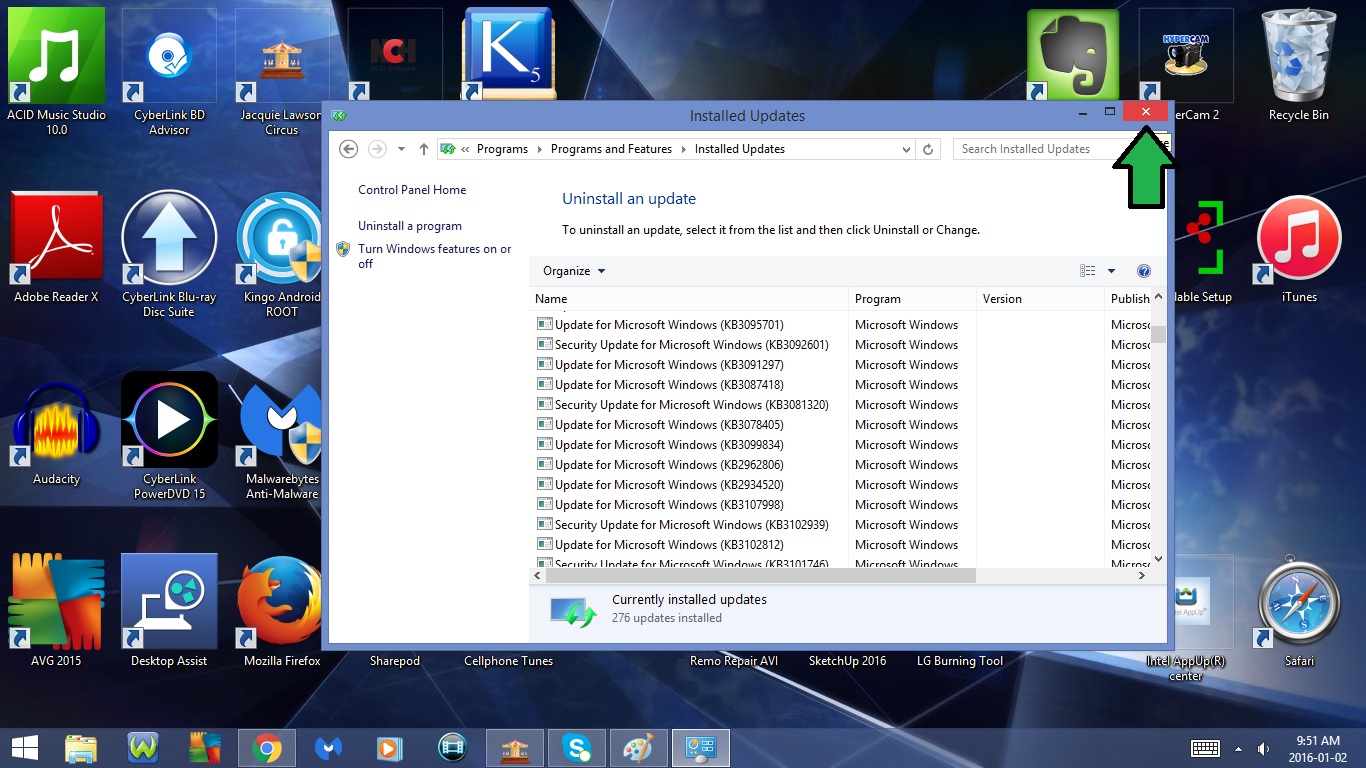The image size is (1366, 768).
Task: Sort by the Program column header
Action: (913, 299)
